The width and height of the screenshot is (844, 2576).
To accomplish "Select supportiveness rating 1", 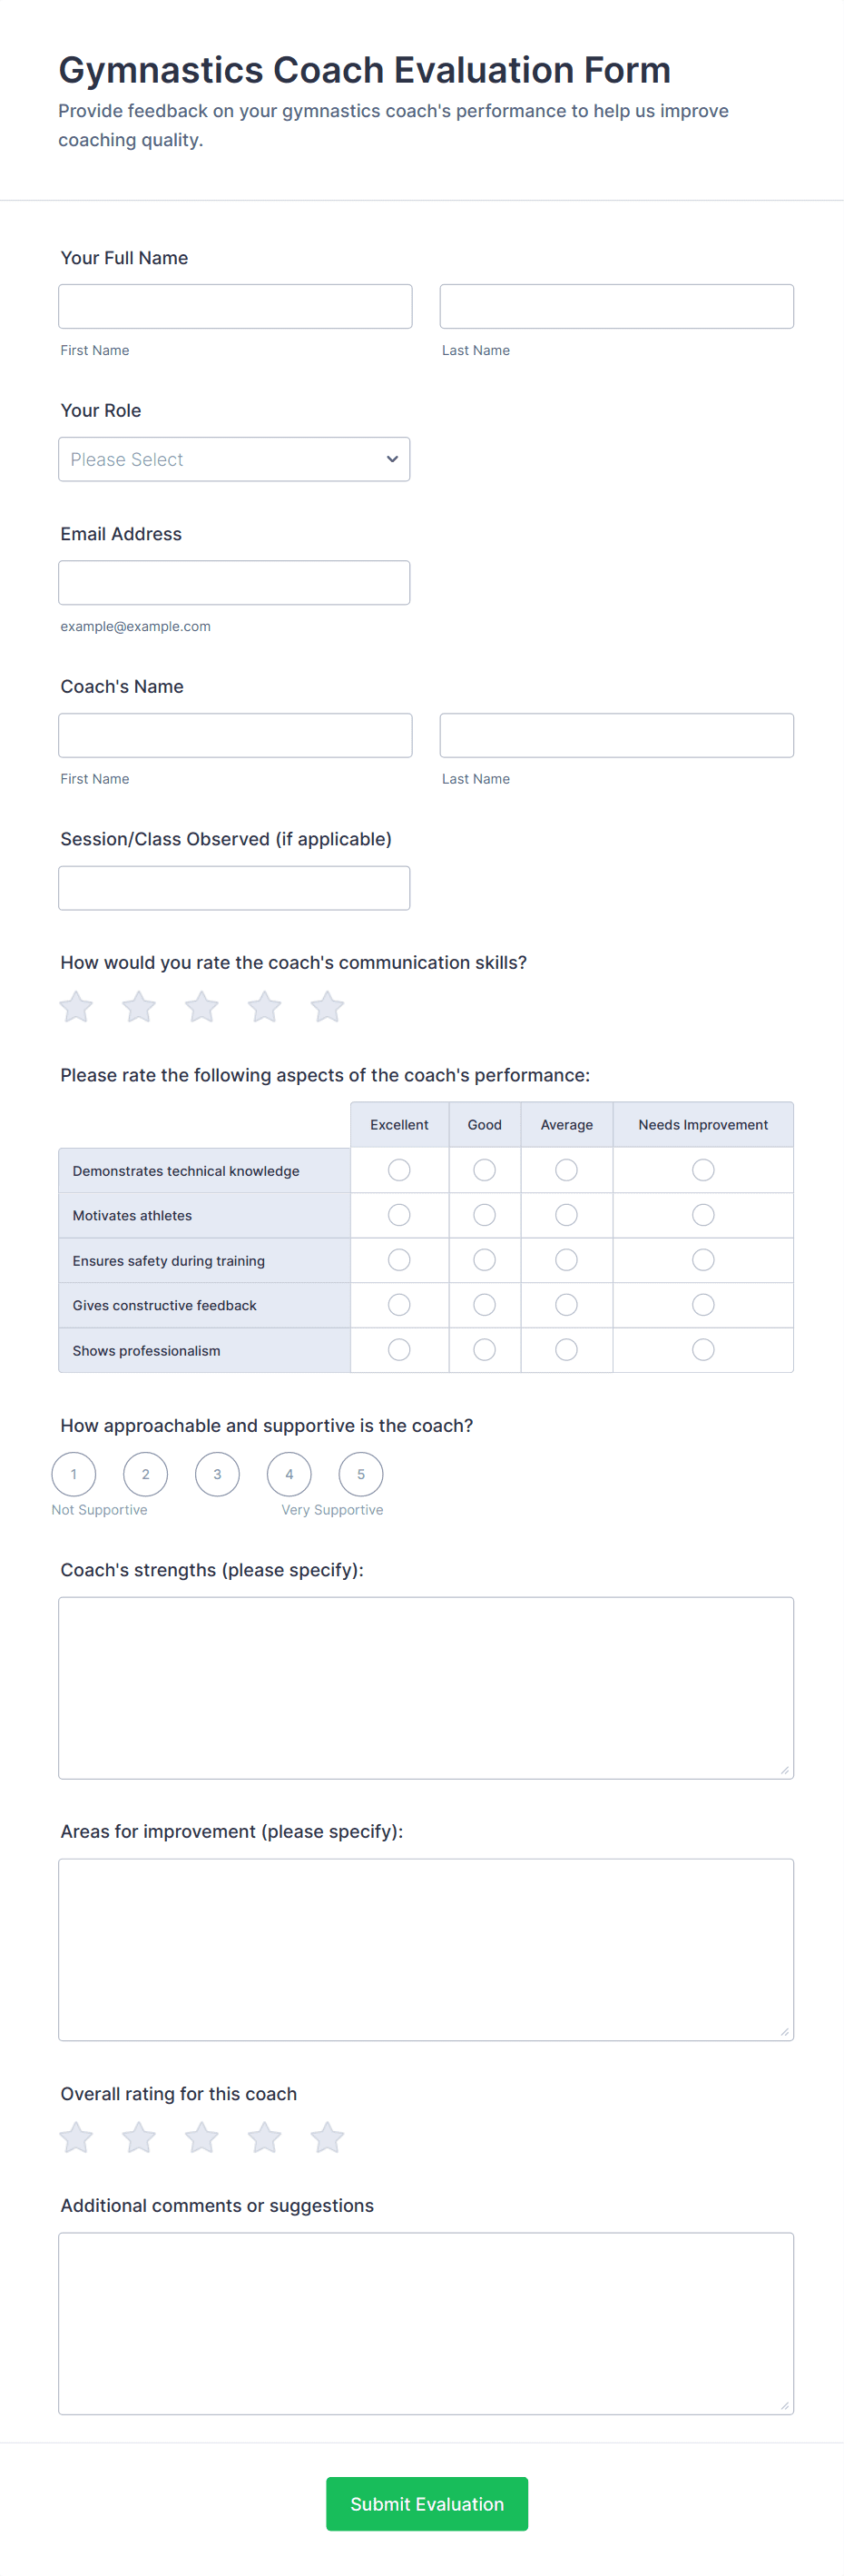I will [x=74, y=1474].
